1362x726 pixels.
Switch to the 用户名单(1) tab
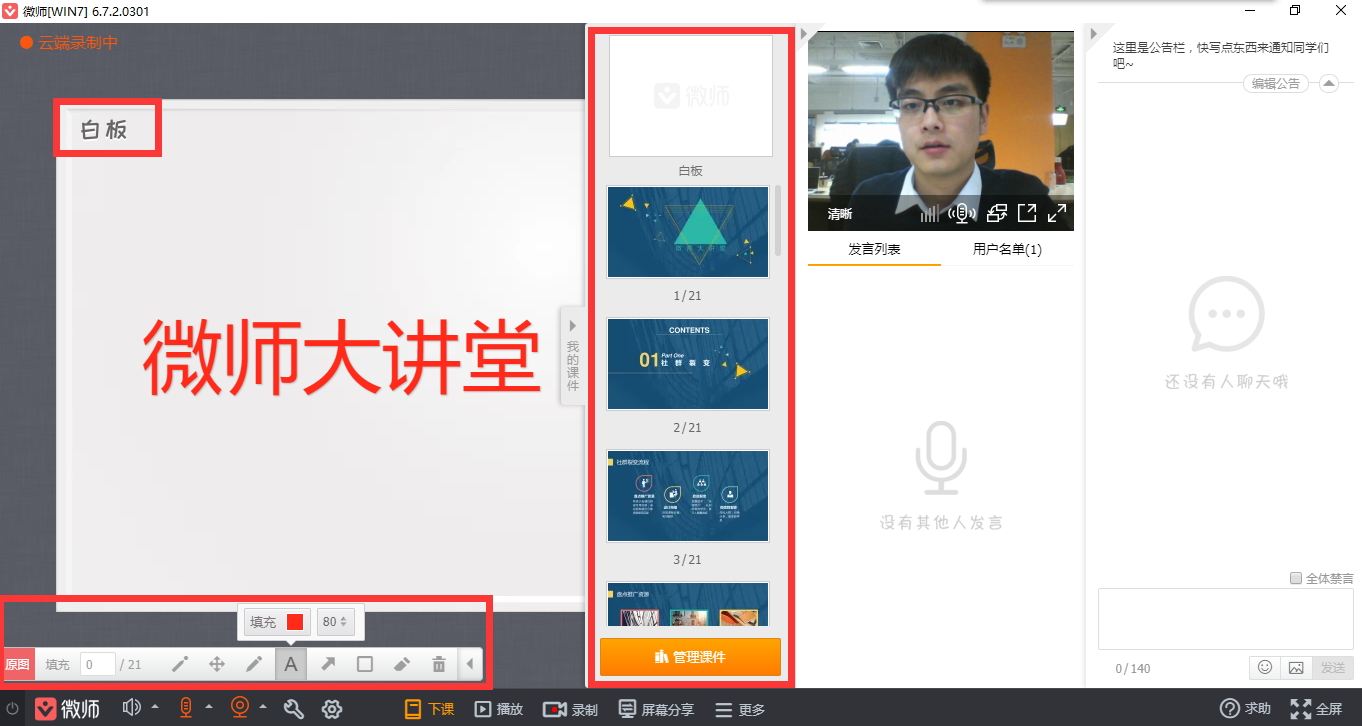tap(1007, 249)
